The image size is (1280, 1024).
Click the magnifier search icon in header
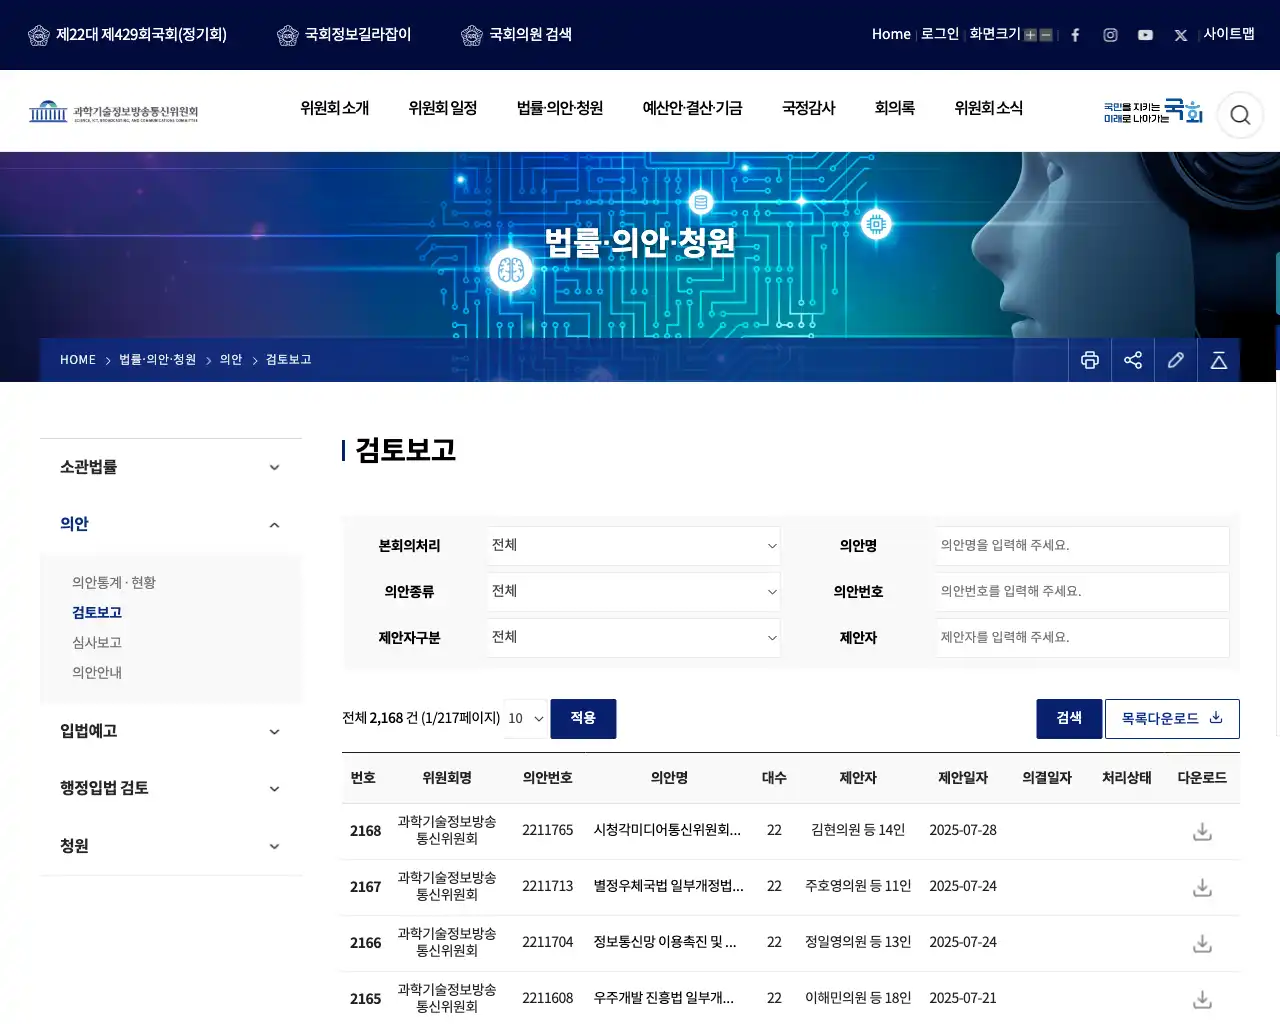click(x=1240, y=115)
